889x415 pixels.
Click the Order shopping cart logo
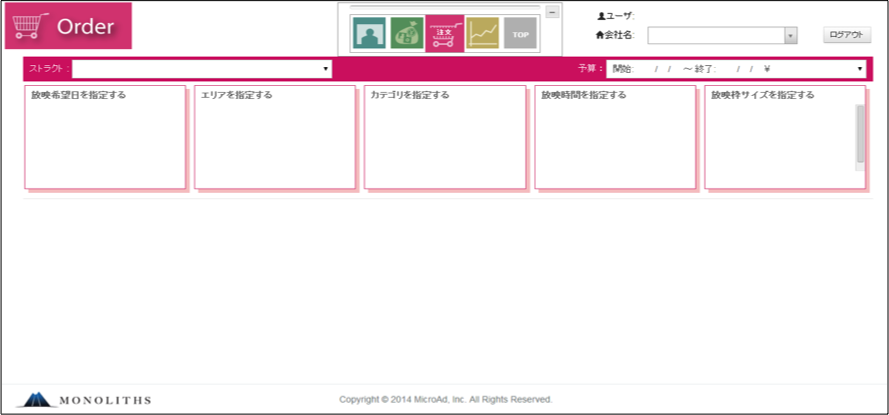click(68, 27)
